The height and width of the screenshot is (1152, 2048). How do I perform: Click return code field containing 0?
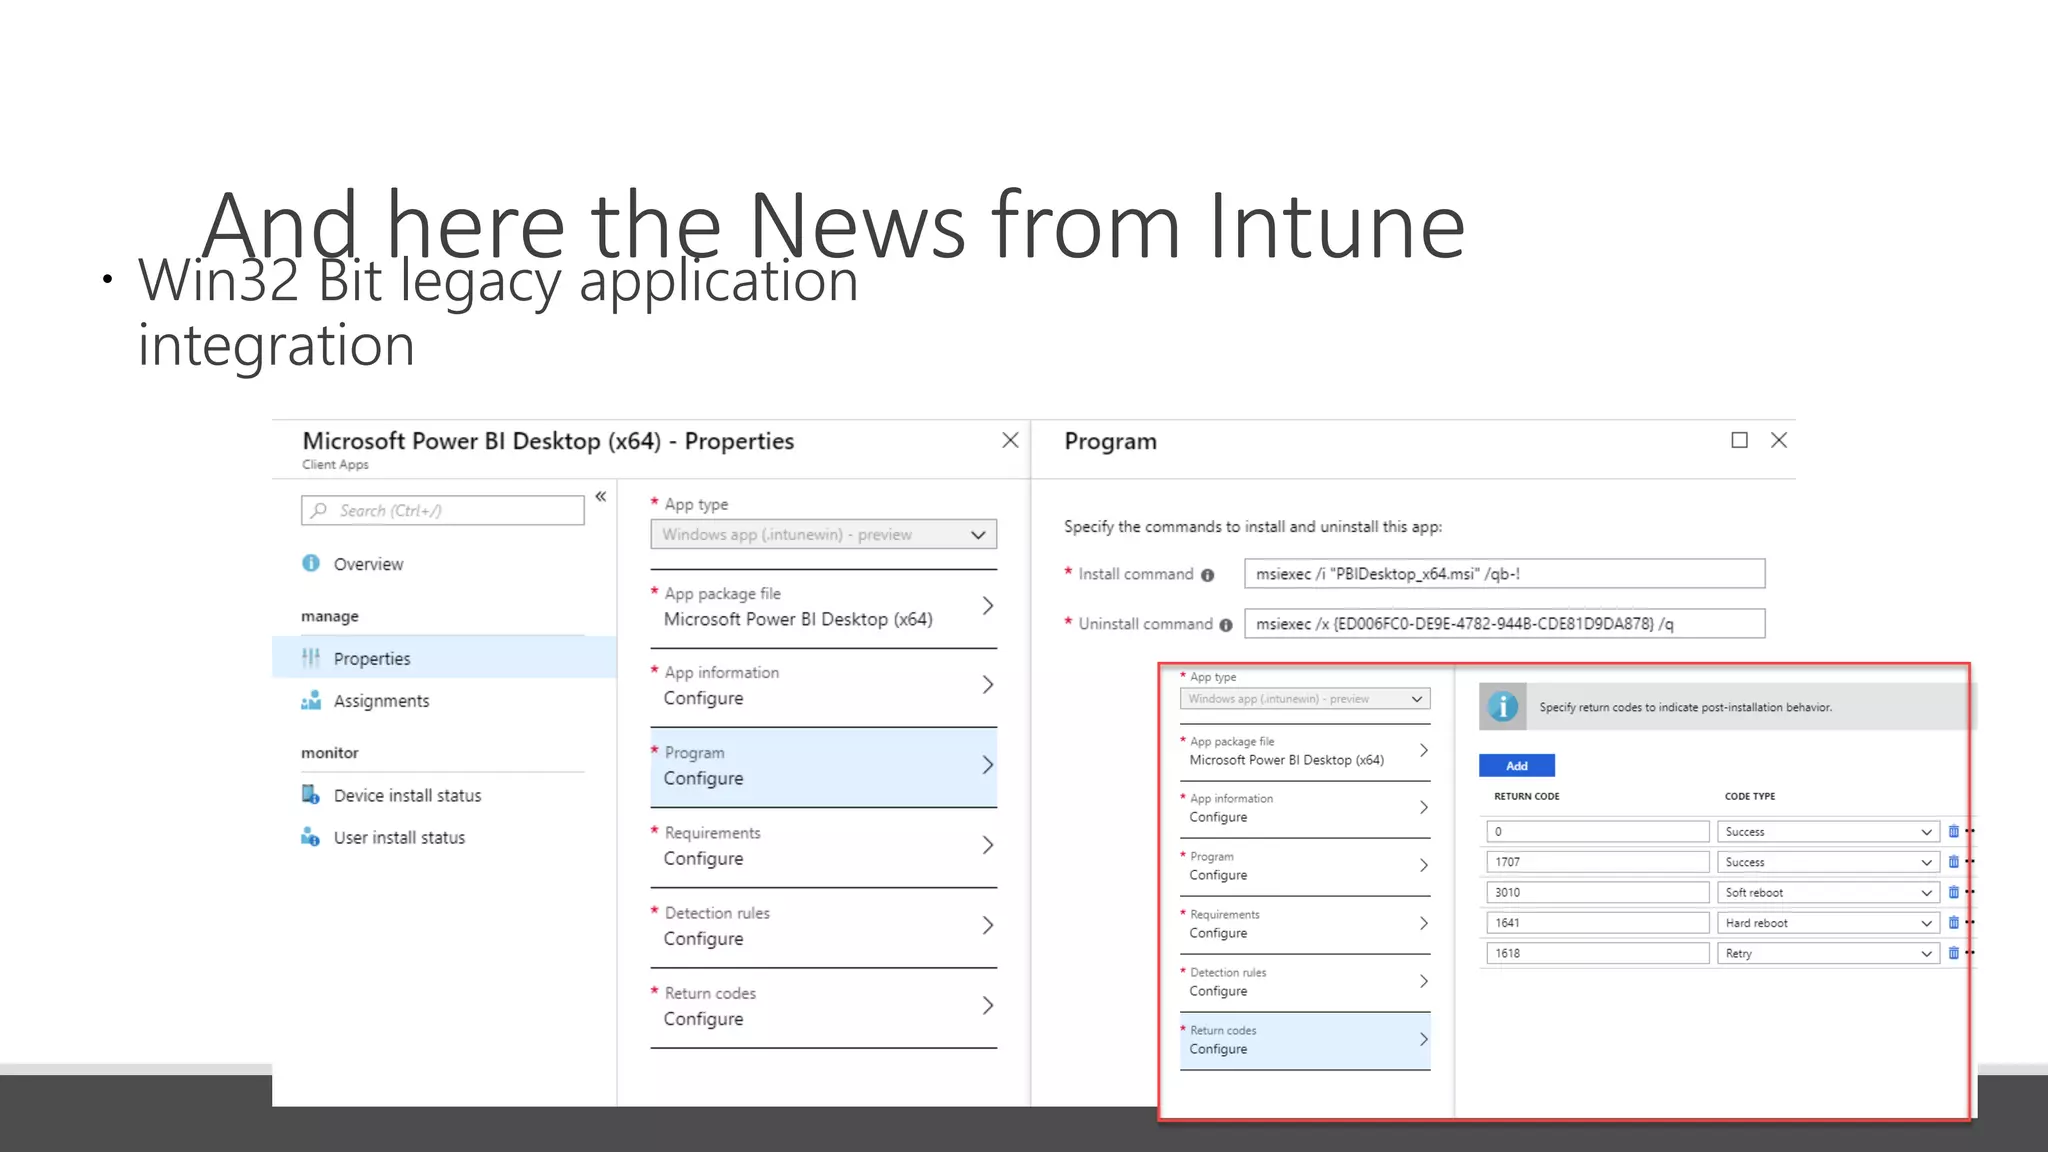click(x=1598, y=832)
